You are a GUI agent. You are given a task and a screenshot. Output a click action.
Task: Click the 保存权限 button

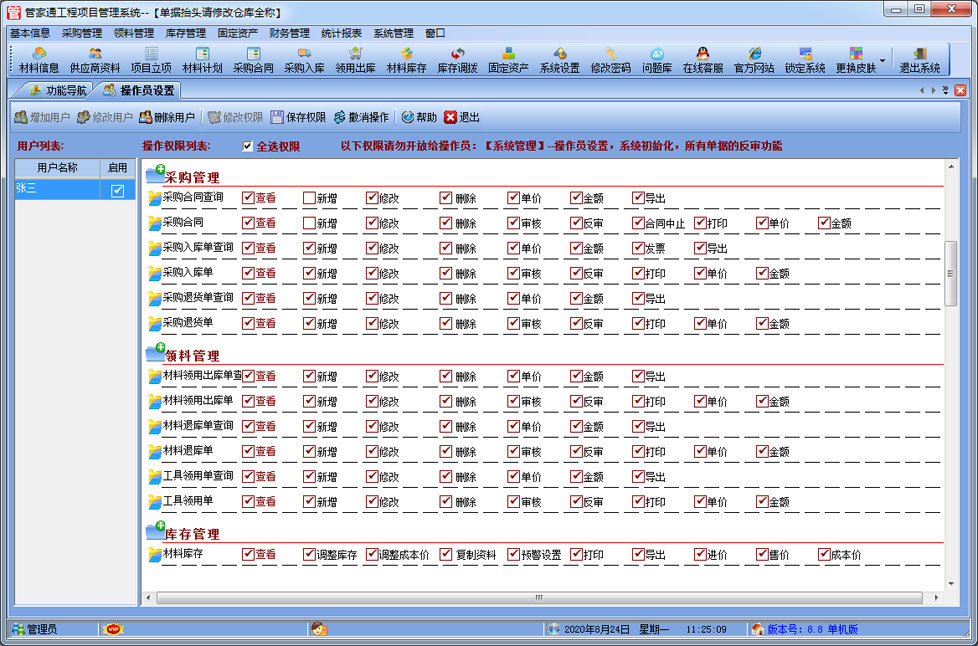[297, 117]
